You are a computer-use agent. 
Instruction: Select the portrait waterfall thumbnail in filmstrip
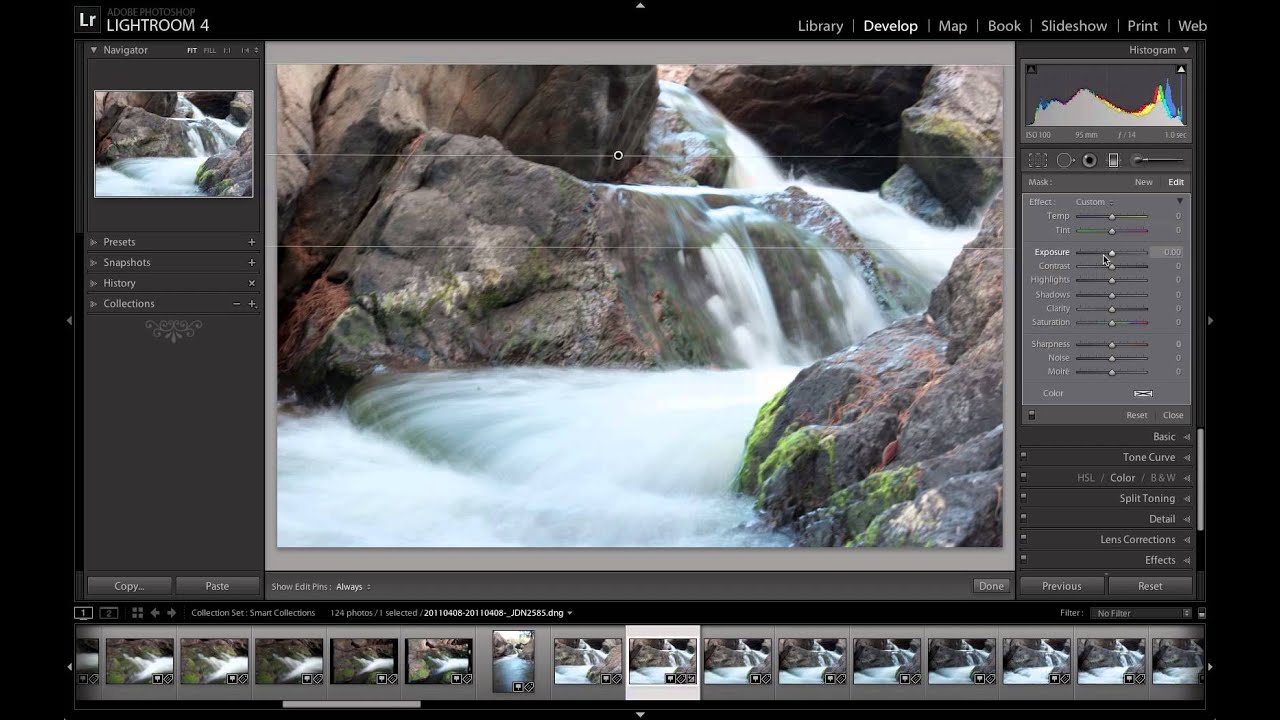tap(514, 661)
